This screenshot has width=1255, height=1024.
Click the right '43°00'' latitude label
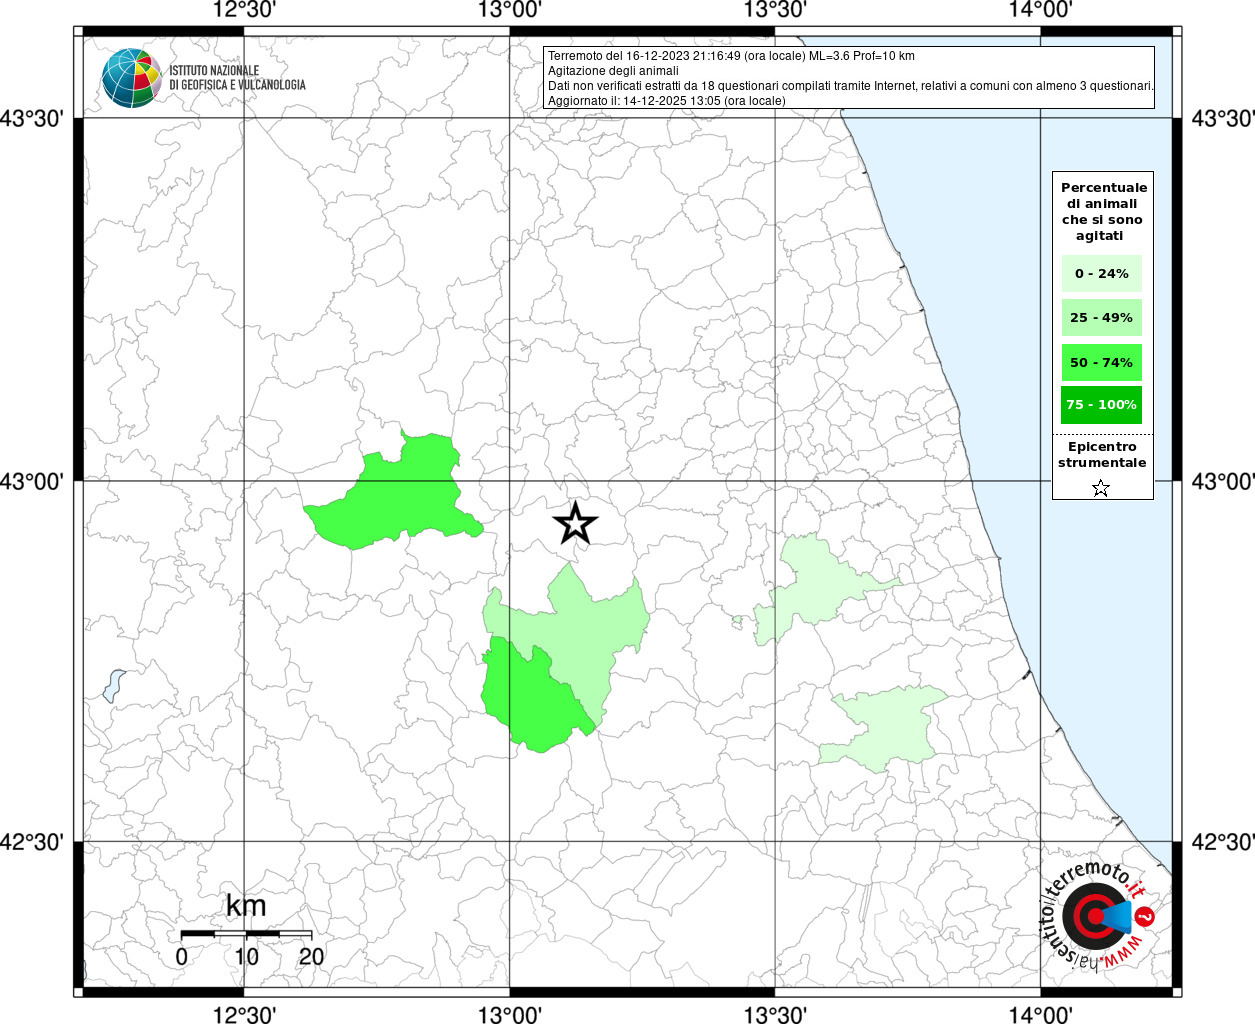coord(1223,481)
